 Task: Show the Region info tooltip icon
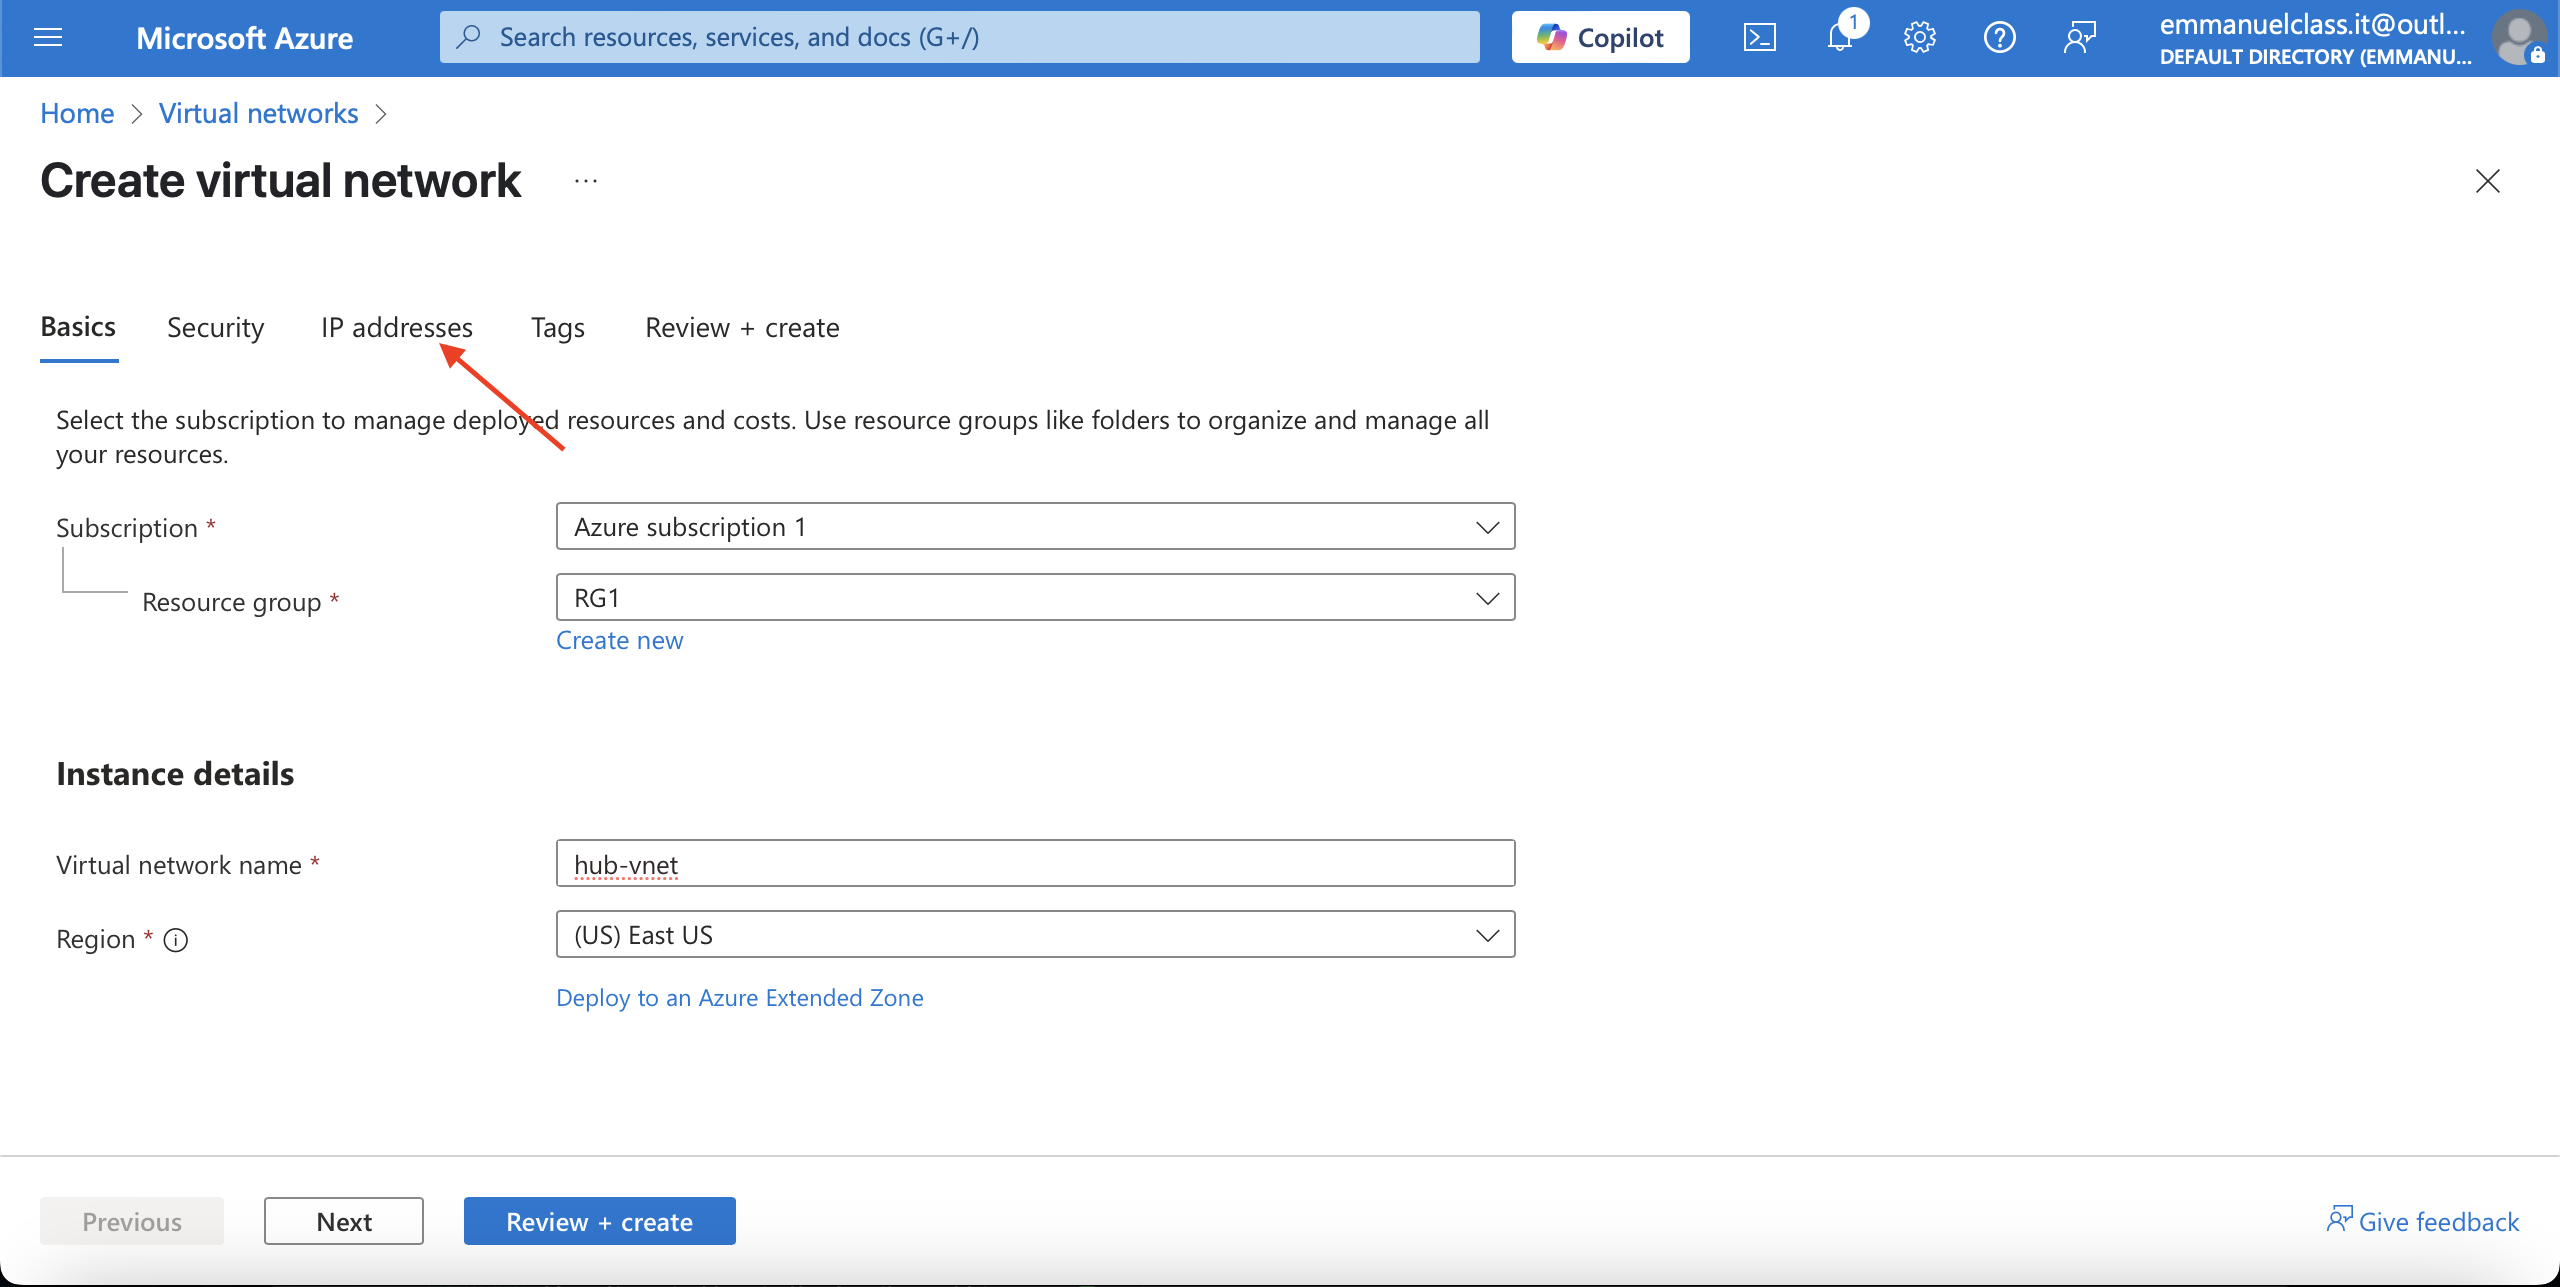pos(176,940)
